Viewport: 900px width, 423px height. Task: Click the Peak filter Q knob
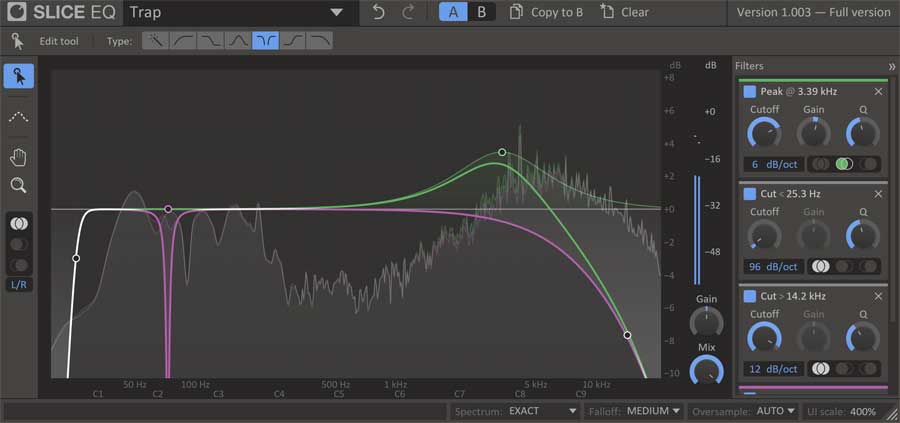tap(863, 134)
